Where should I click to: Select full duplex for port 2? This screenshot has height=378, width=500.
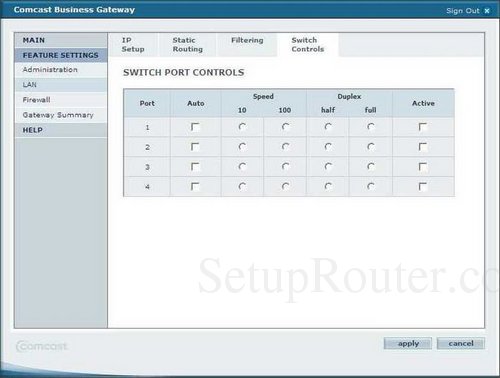tap(371, 147)
